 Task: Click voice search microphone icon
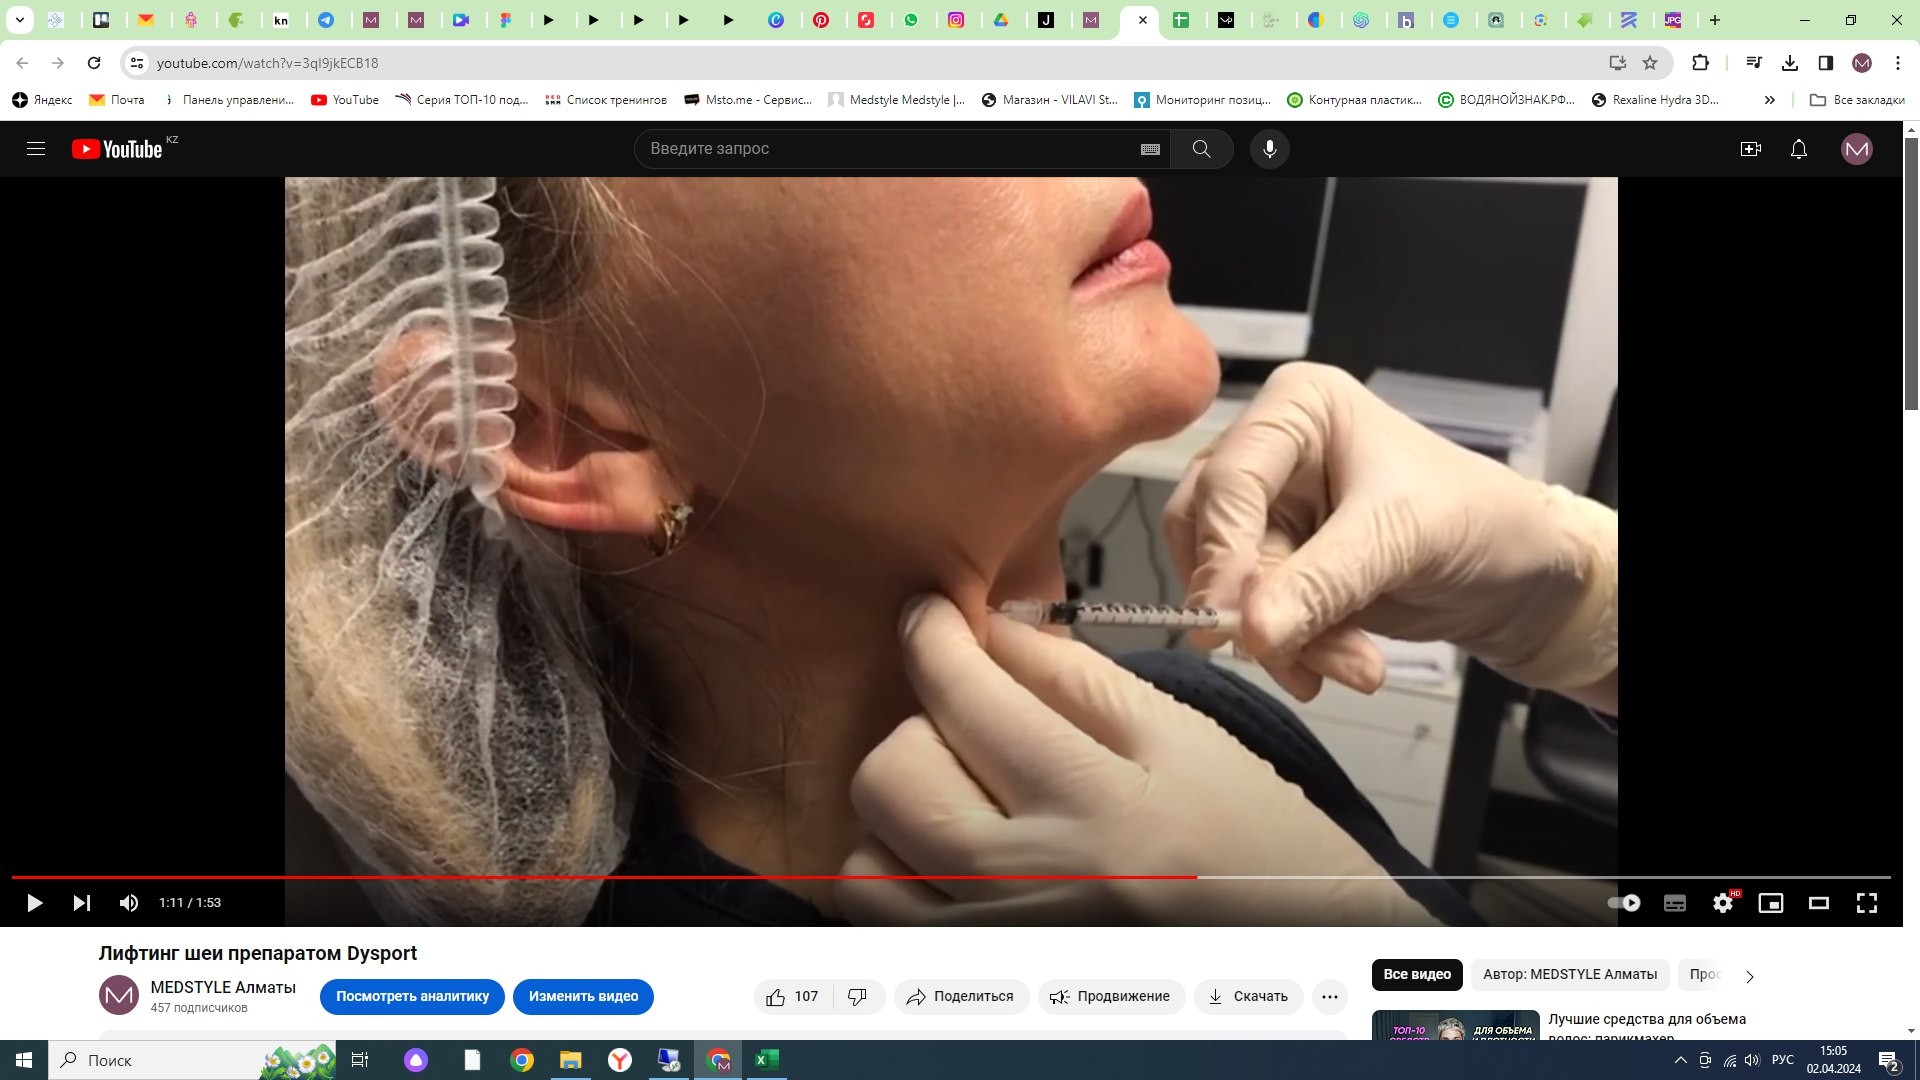pos(1270,149)
